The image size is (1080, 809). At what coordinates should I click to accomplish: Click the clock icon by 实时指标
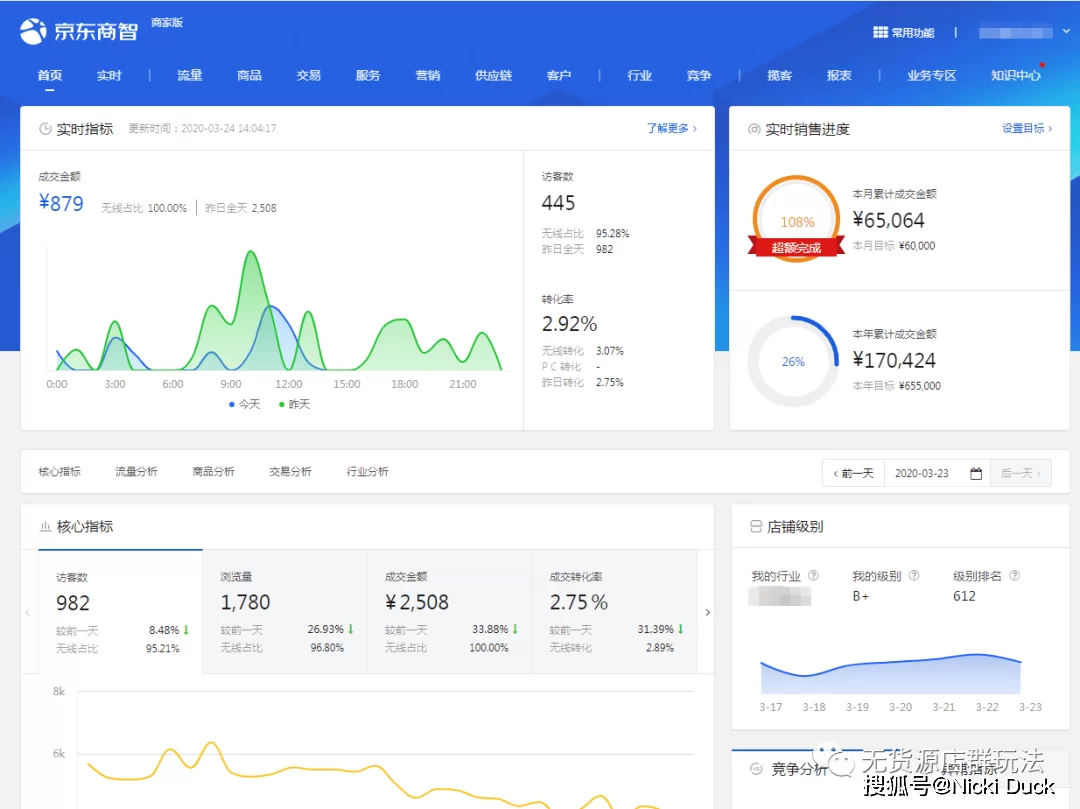click(45, 129)
